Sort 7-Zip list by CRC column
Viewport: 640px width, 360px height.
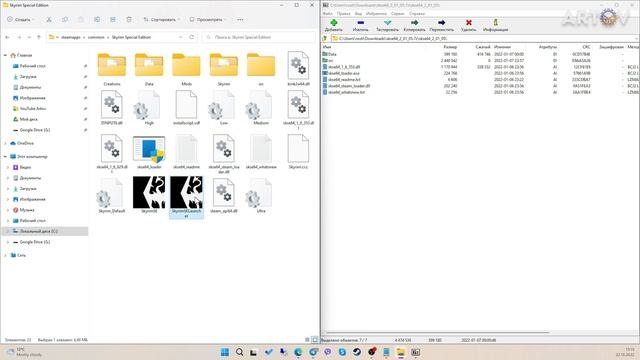coord(586,47)
